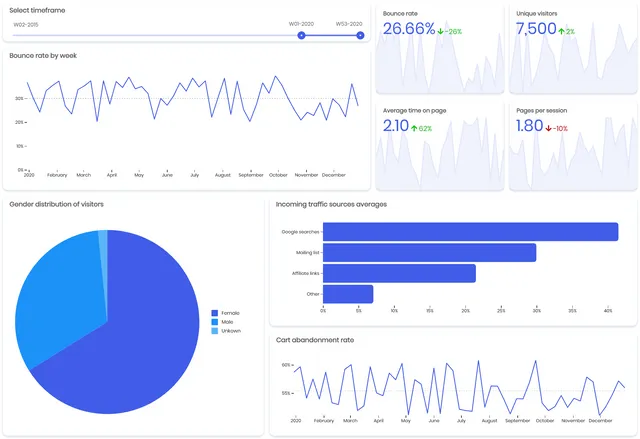Click the green up arrow beside Unique visitors
640x439 pixels.
pos(562,31)
